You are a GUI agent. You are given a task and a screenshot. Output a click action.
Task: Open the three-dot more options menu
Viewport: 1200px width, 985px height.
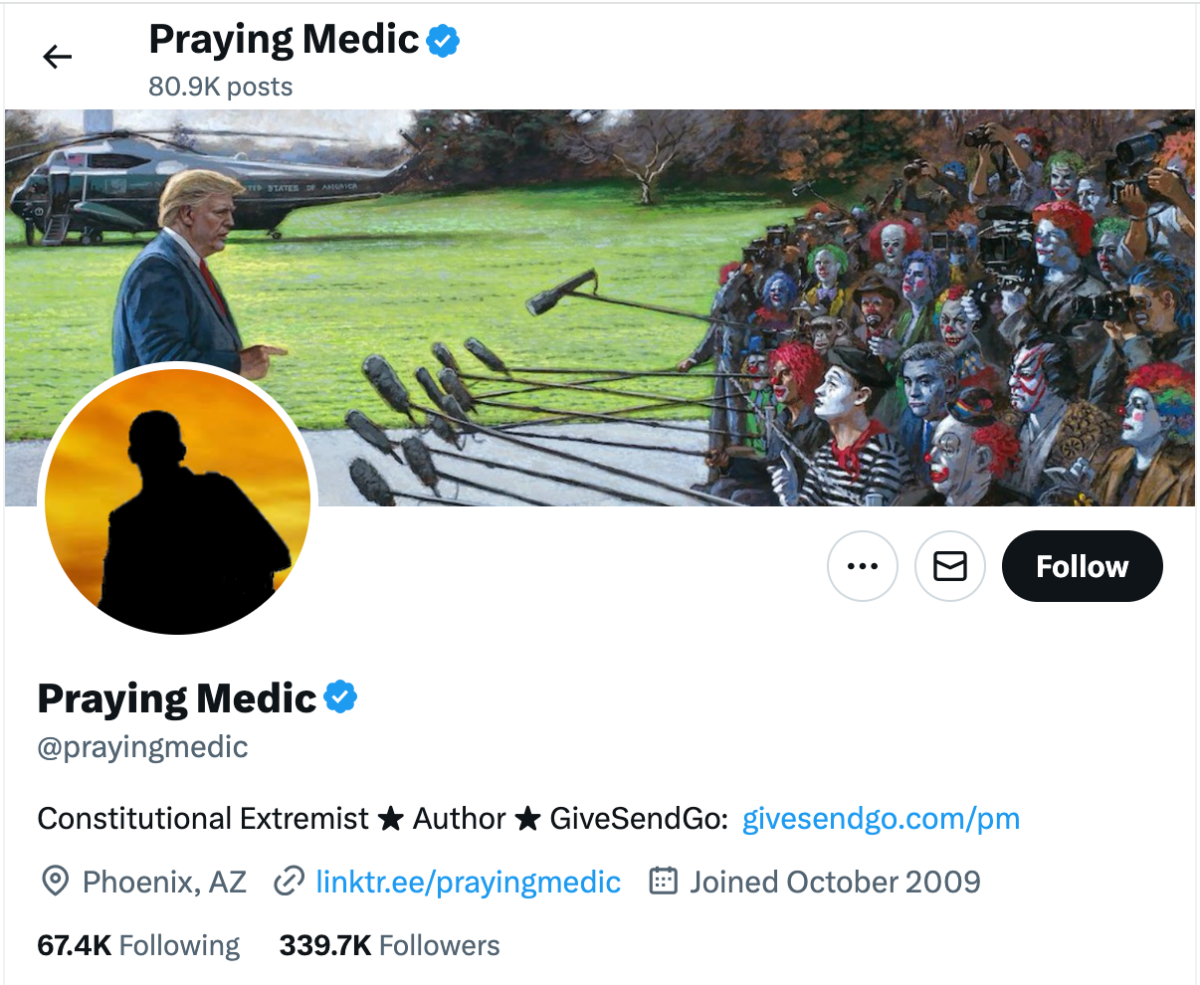tap(862, 566)
